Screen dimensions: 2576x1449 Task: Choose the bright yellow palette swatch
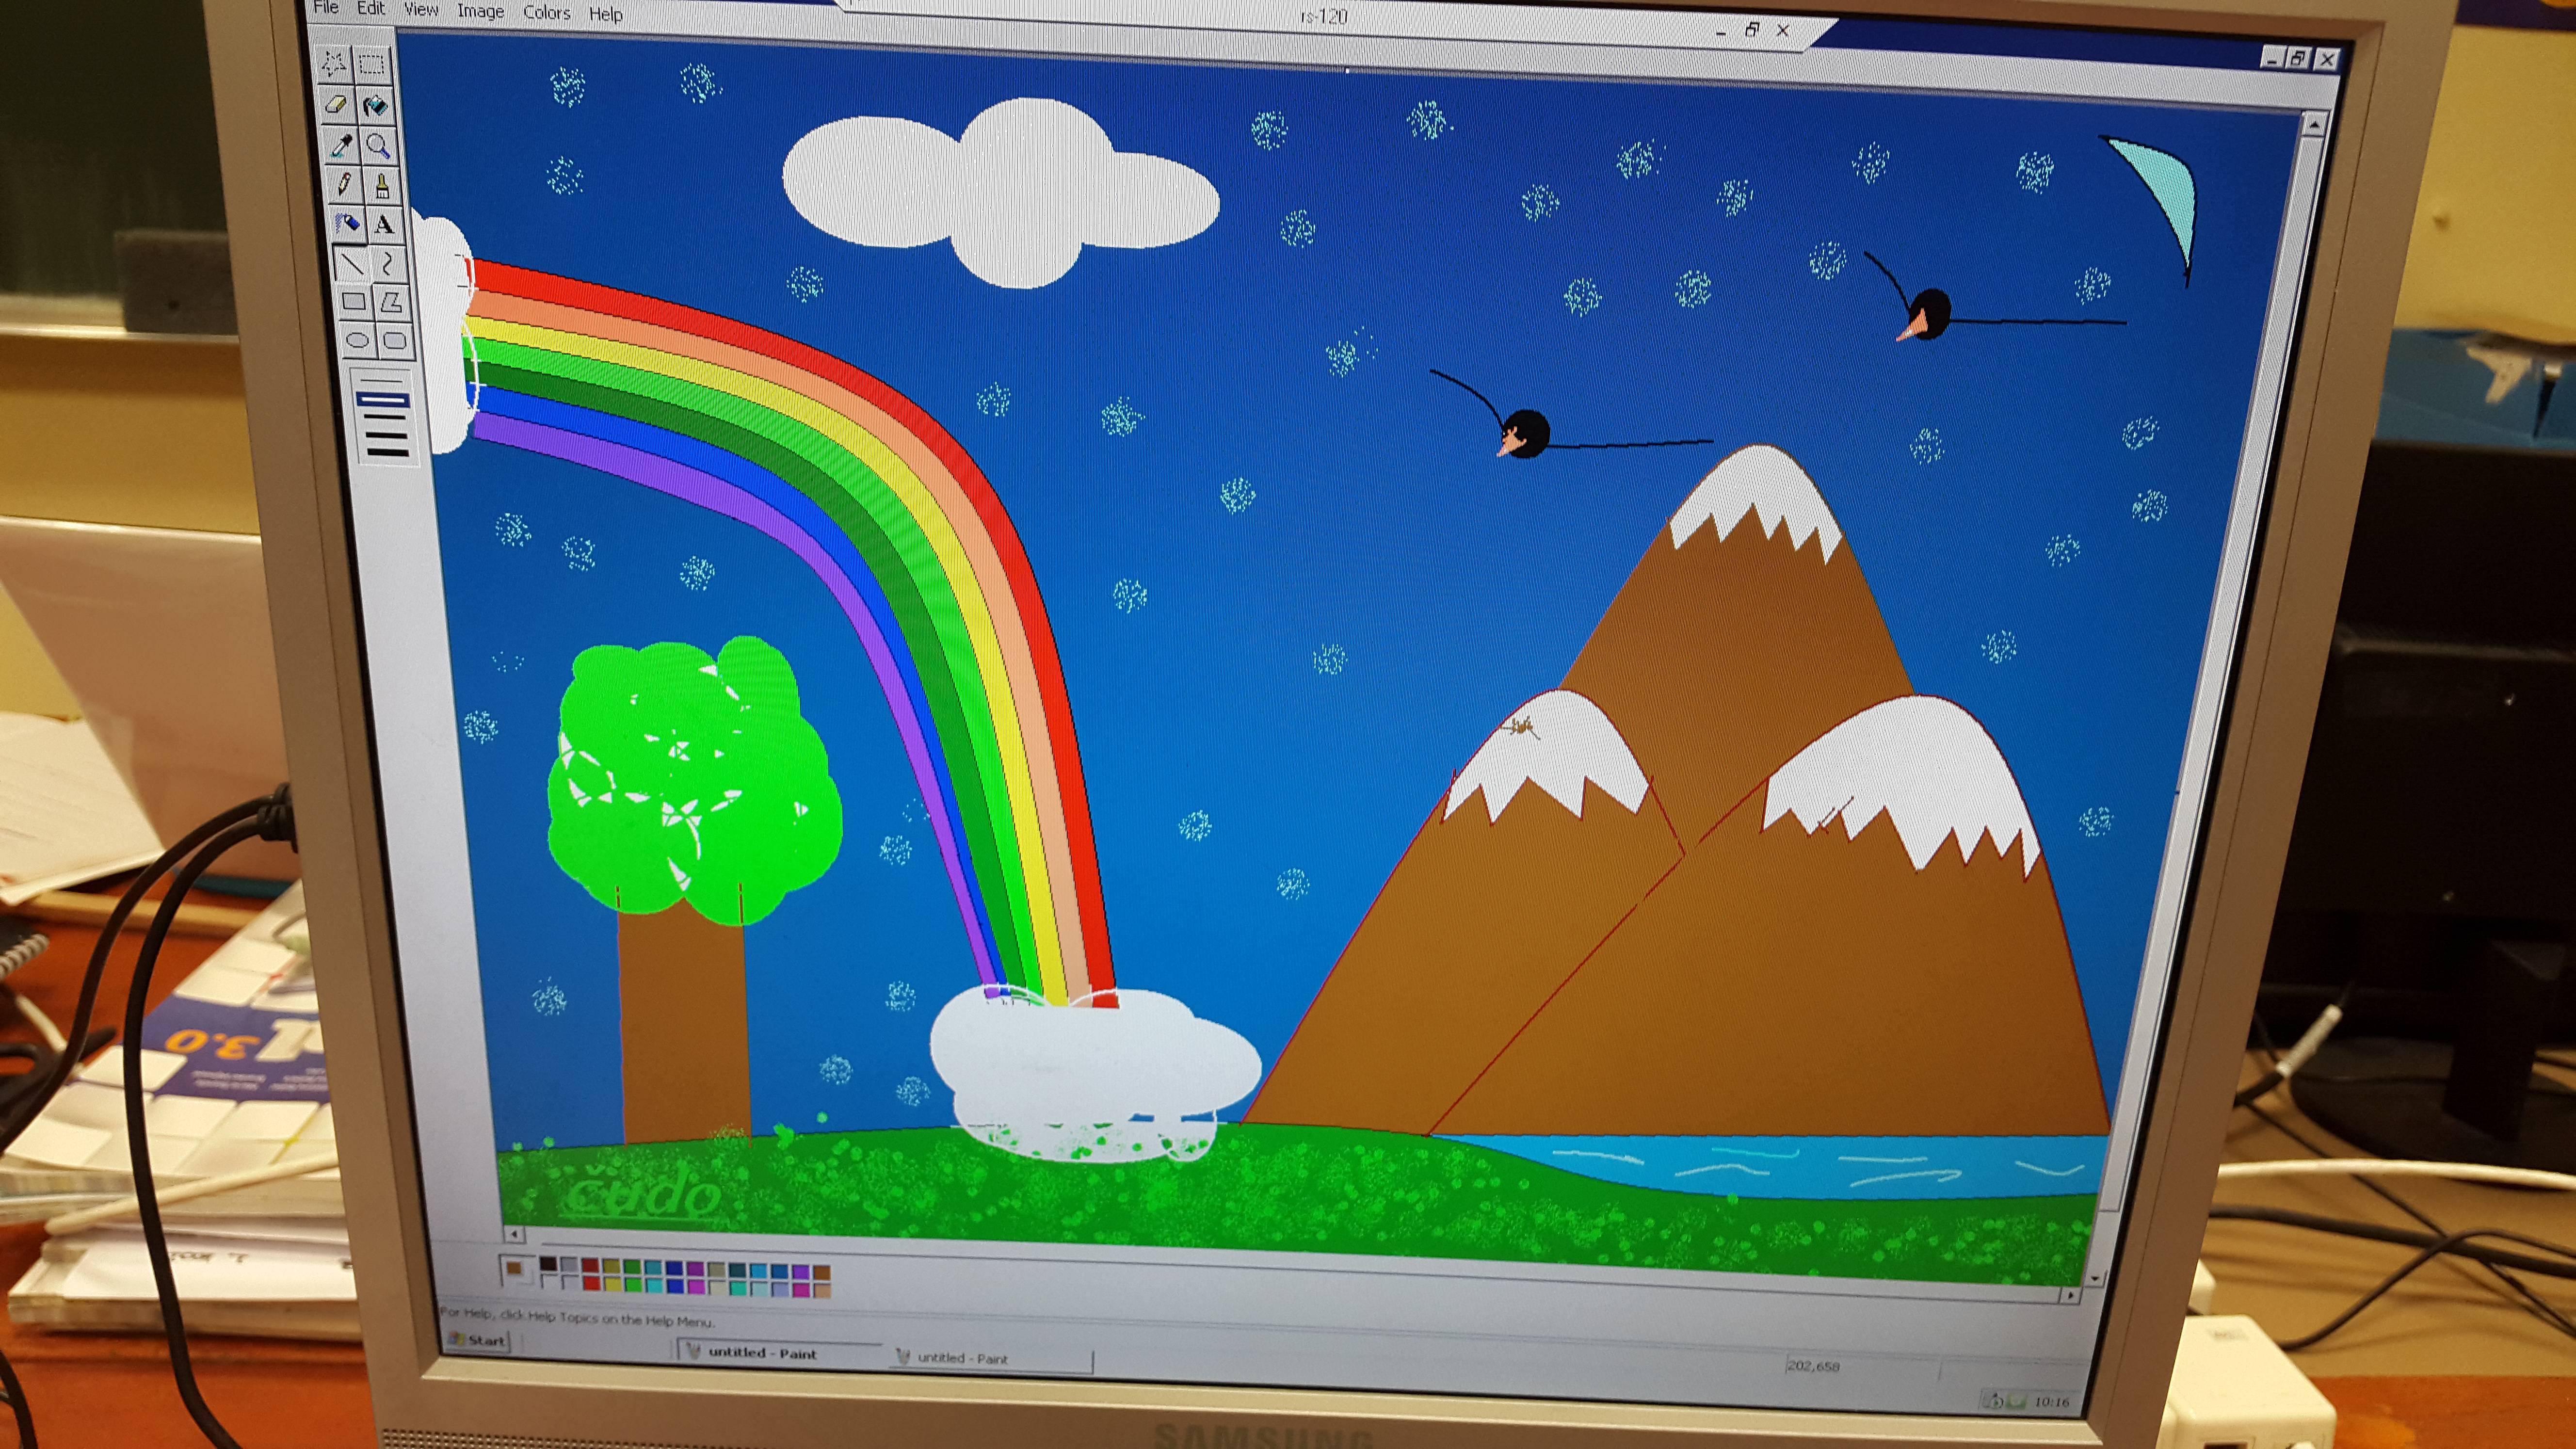[x=614, y=1284]
